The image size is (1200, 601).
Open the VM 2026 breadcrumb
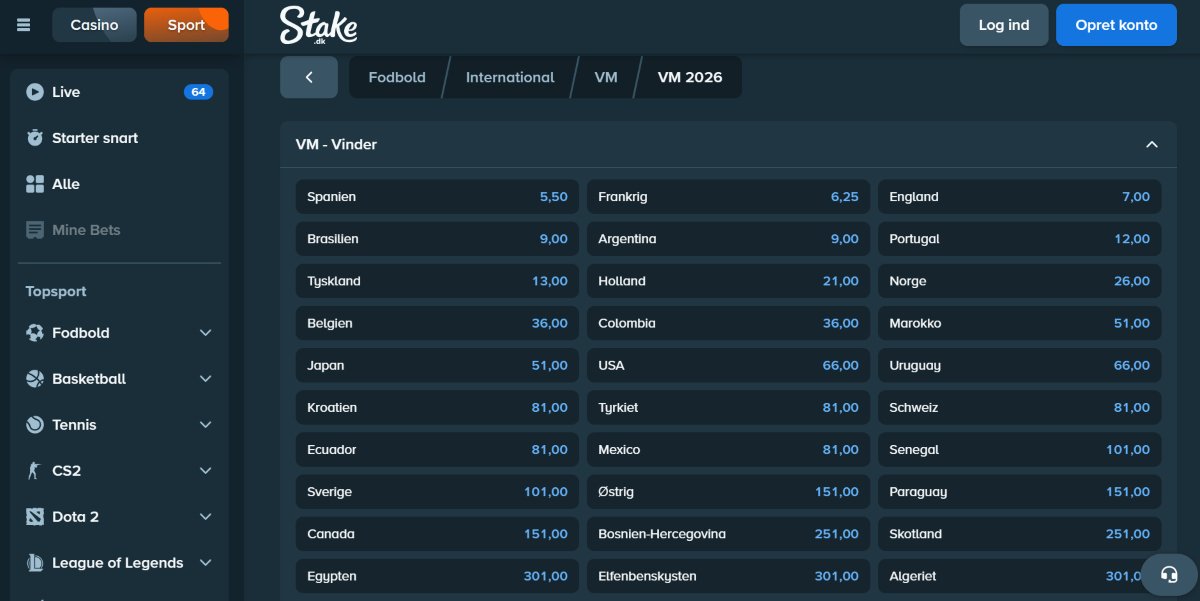(690, 77)
